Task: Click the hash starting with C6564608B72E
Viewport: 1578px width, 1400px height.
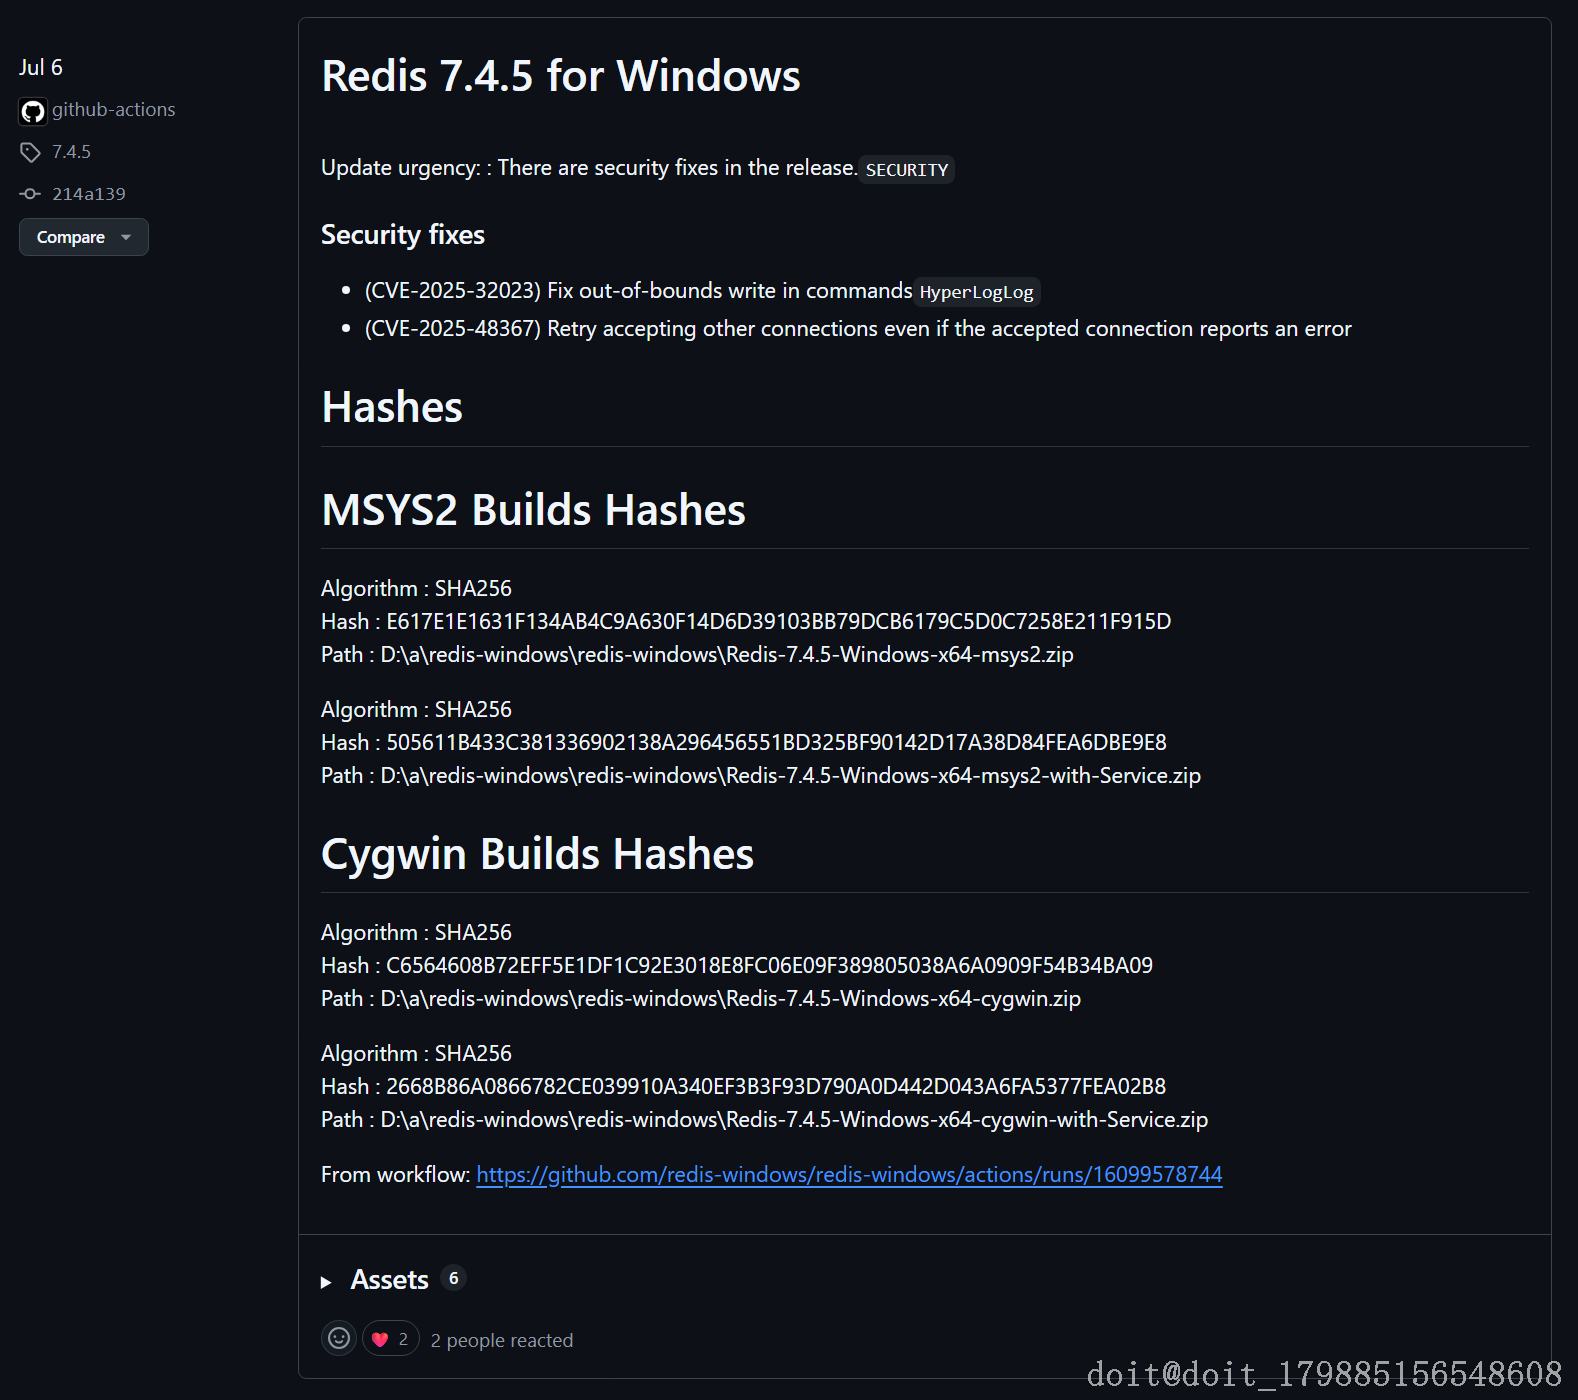Action: [770, 966]
